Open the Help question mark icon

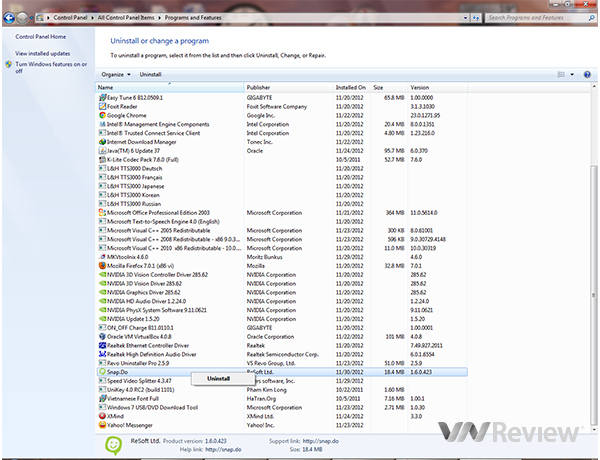587,75
